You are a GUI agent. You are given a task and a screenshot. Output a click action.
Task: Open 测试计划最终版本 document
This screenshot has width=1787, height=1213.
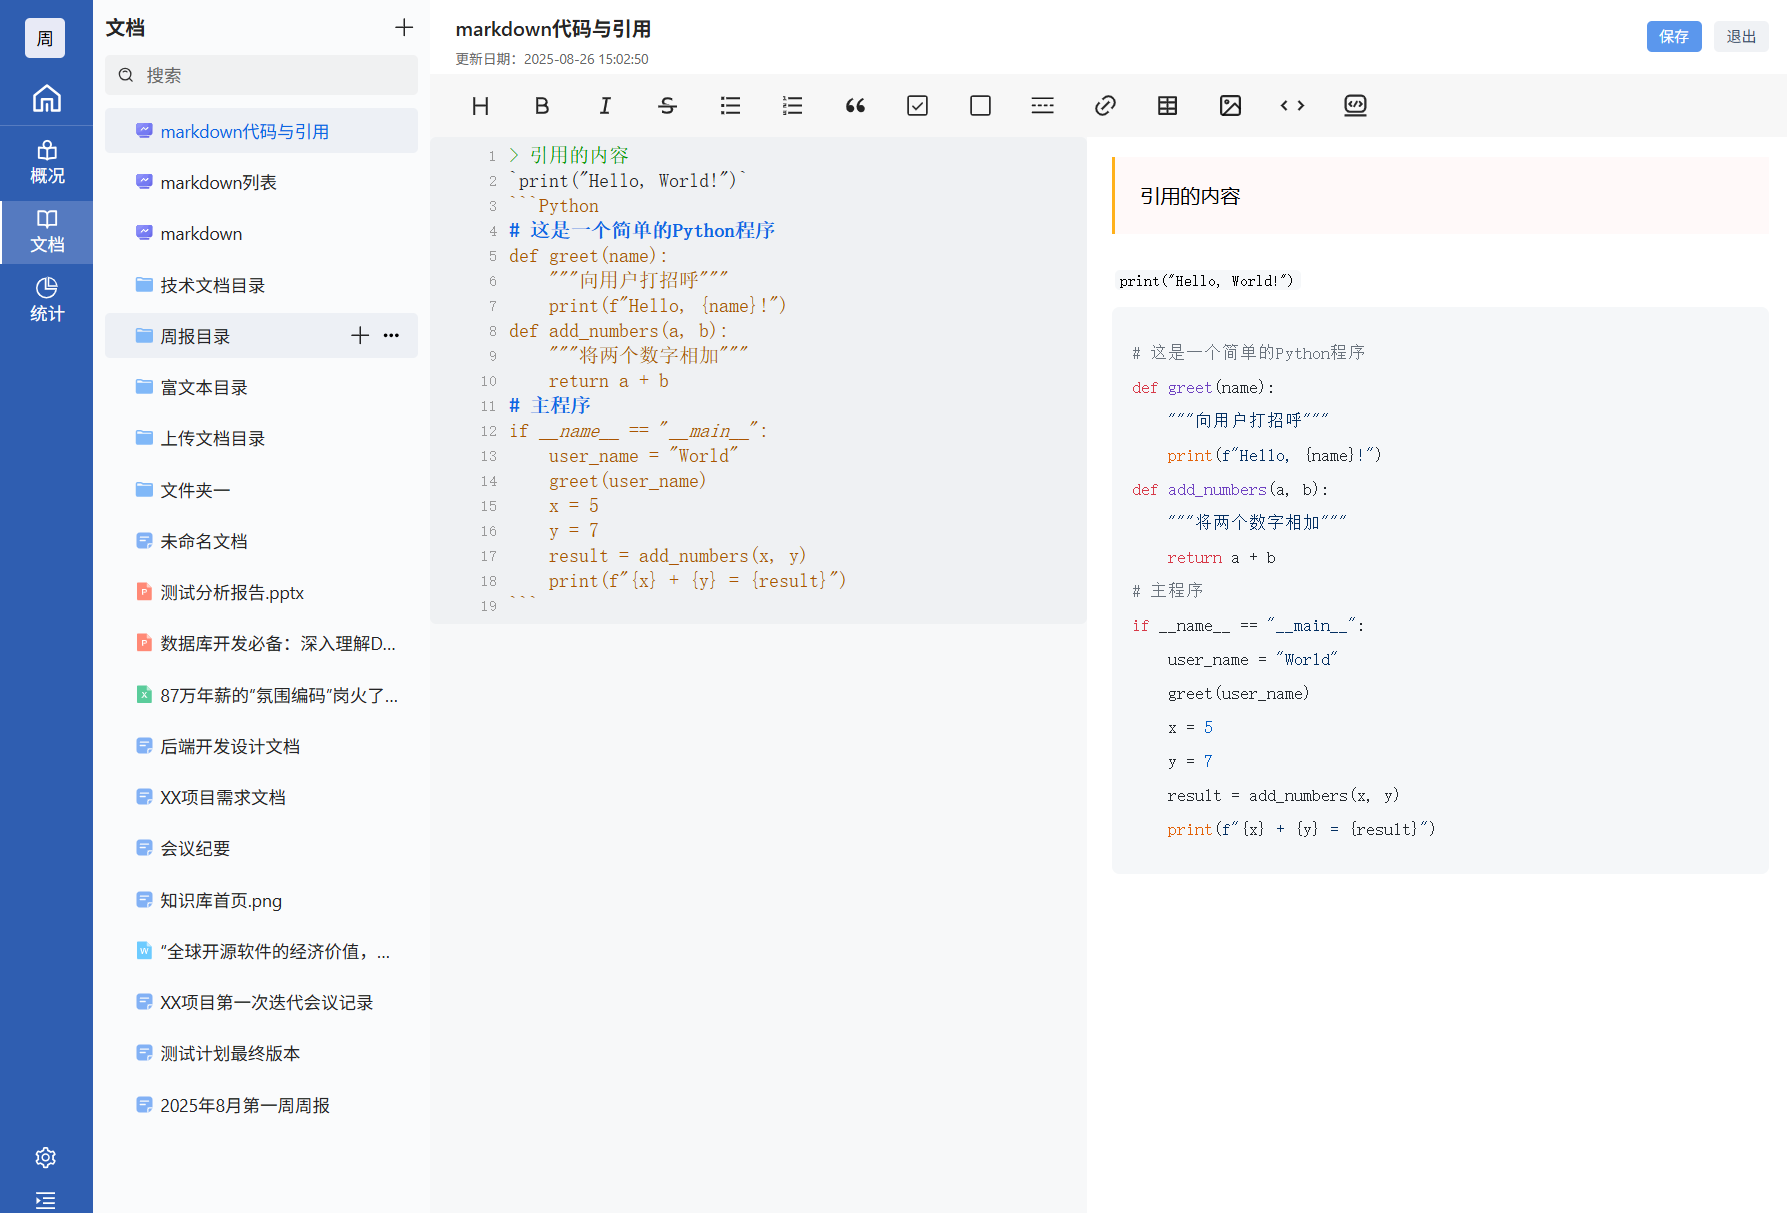click(x=261, y=1053)
